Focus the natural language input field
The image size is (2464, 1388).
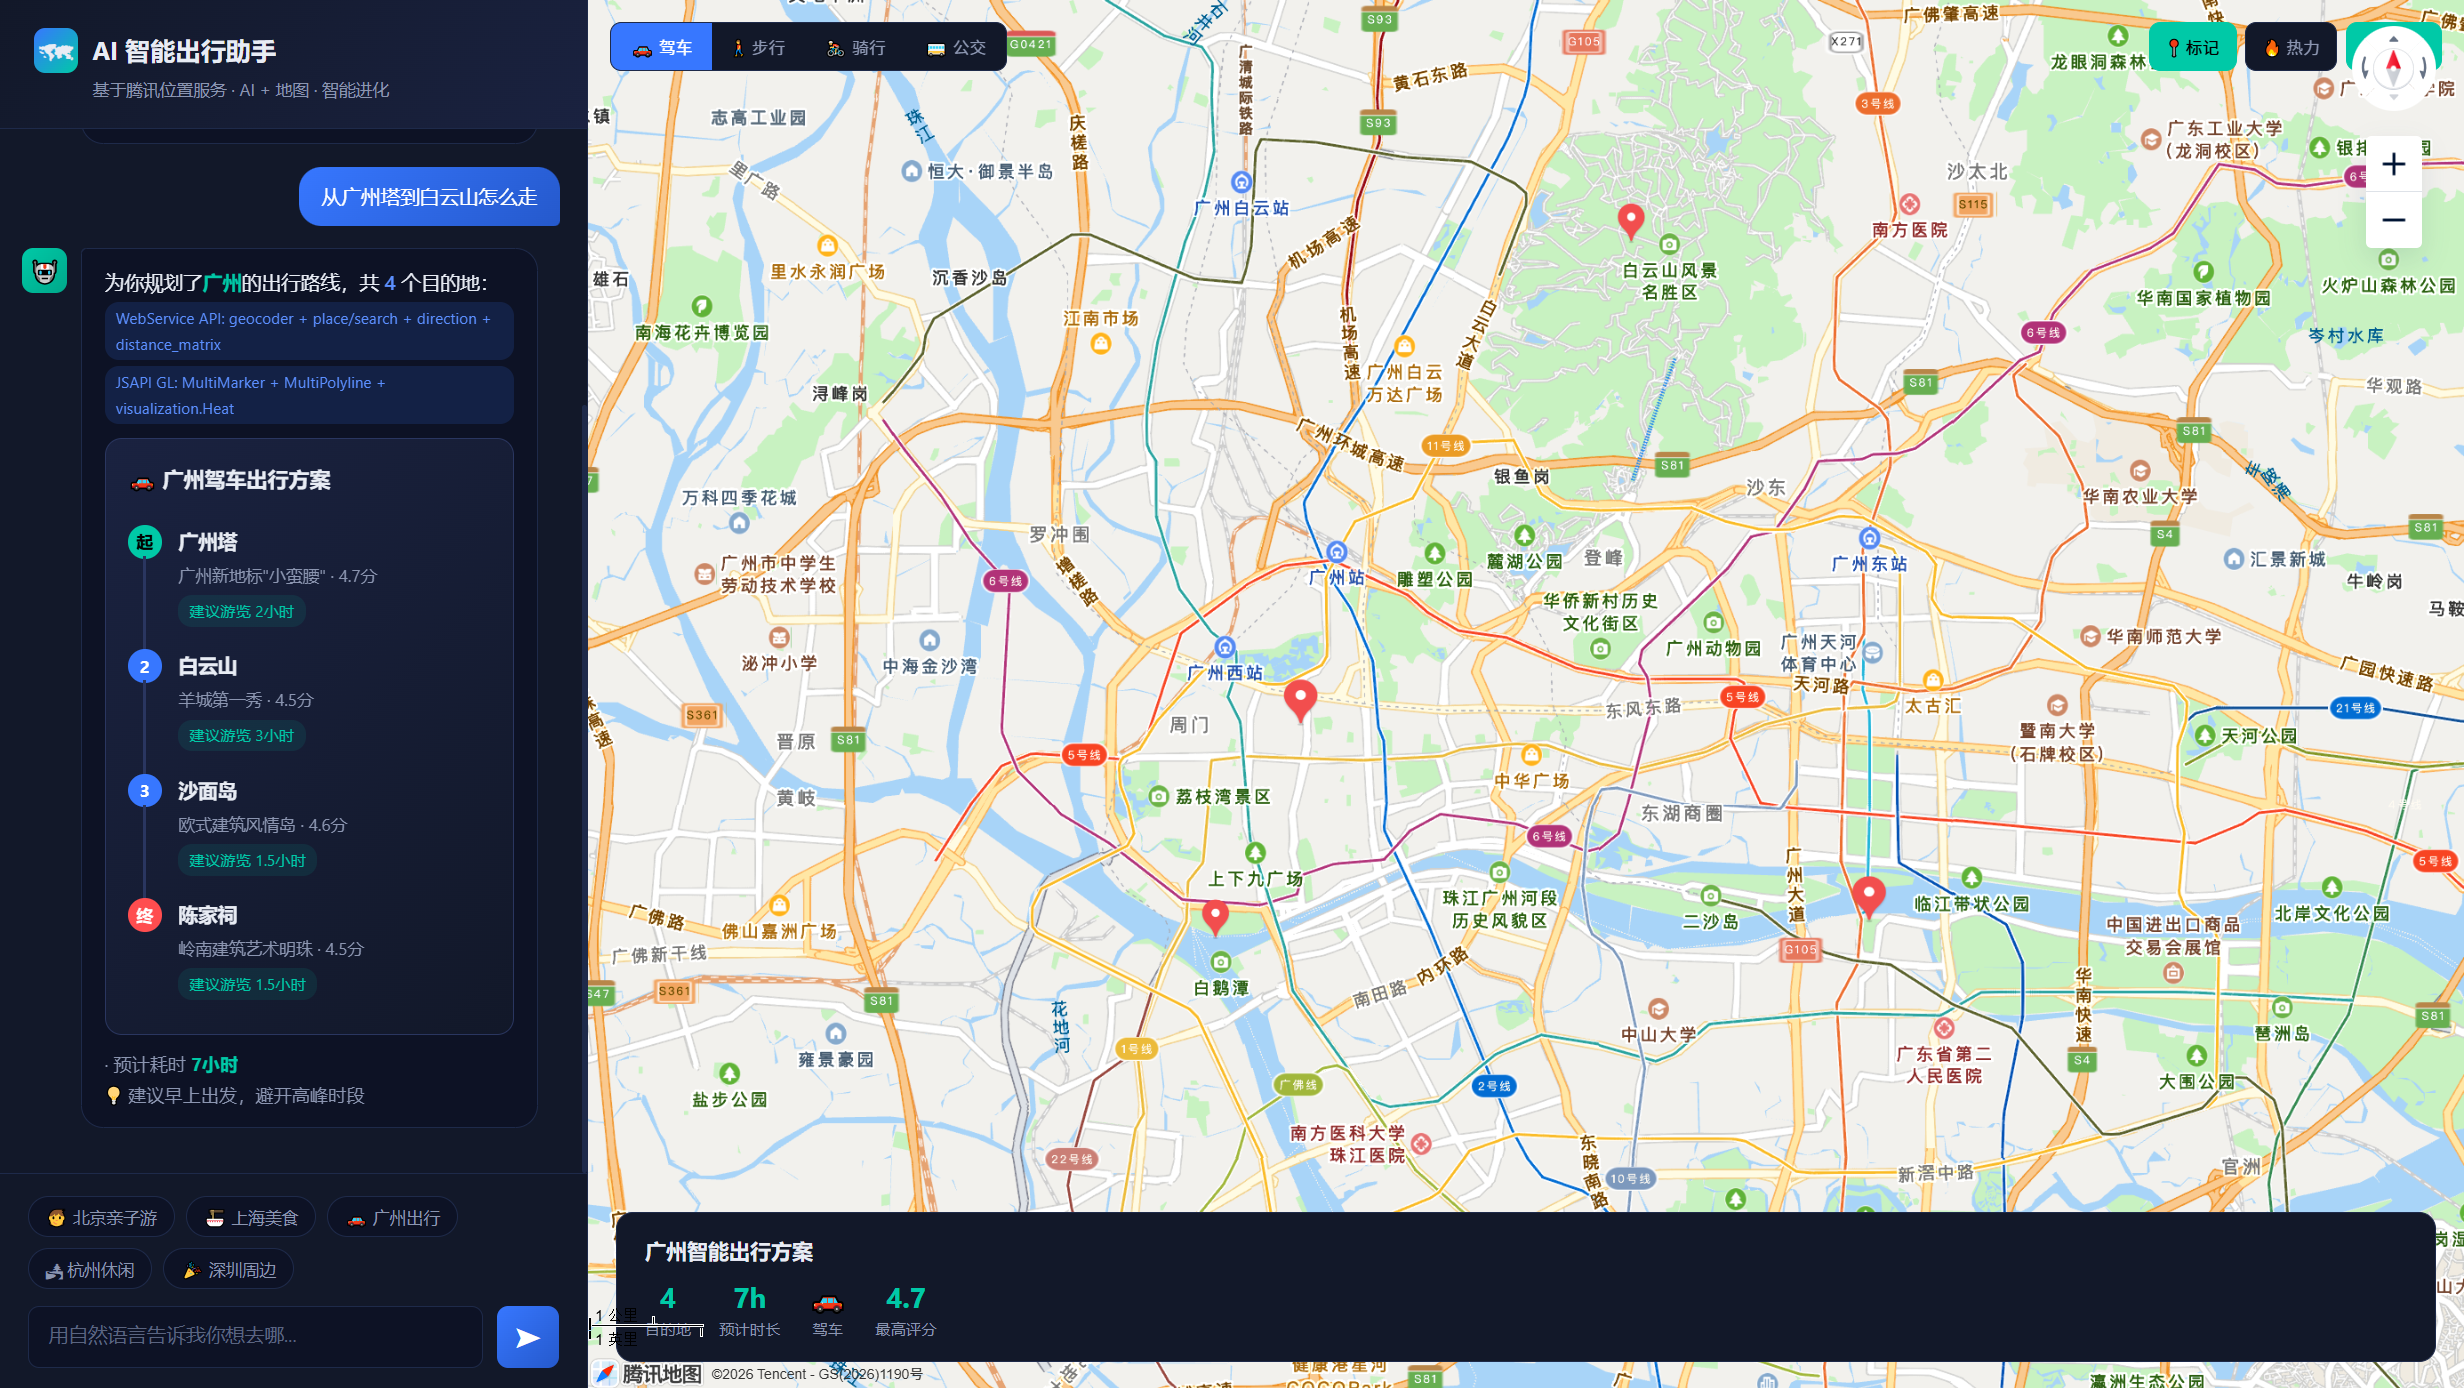click(x=255, y=1336)
